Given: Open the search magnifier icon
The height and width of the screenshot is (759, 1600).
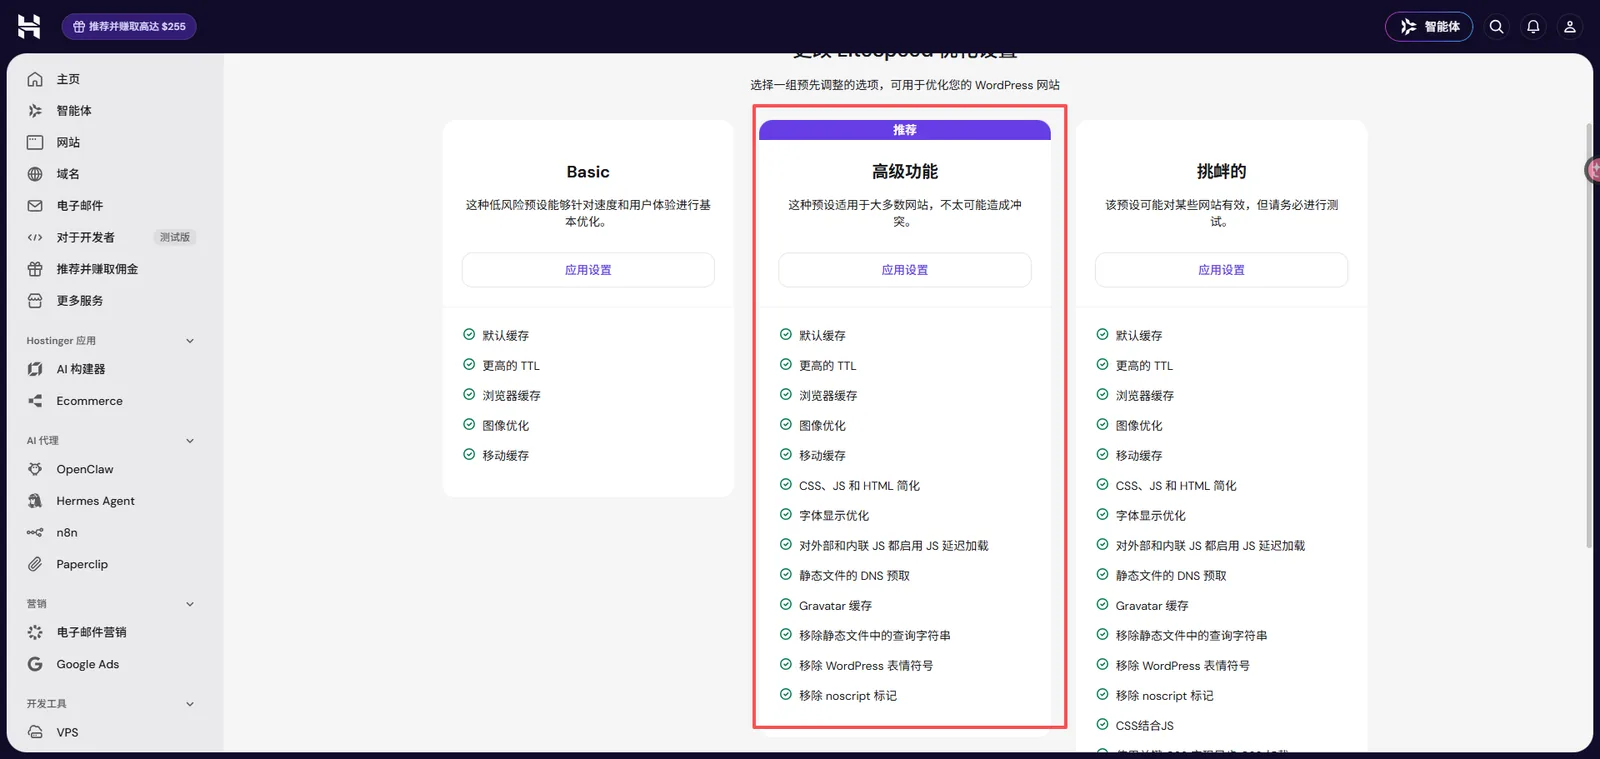Looking at the screenshot, I should click(x=1496, y=27).
